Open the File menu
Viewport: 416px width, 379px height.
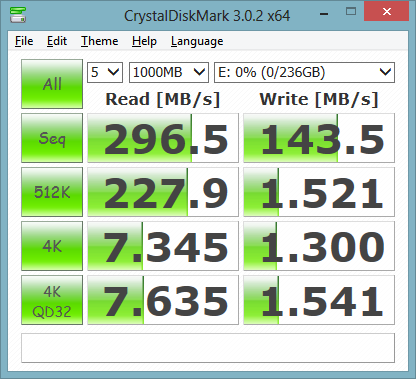pos(24,41)
